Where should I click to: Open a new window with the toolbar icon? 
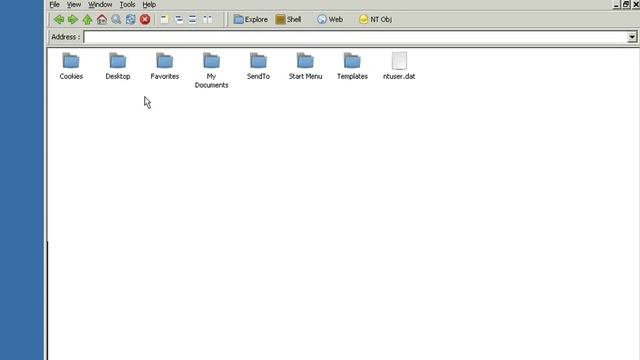click(x=164, y=19)
